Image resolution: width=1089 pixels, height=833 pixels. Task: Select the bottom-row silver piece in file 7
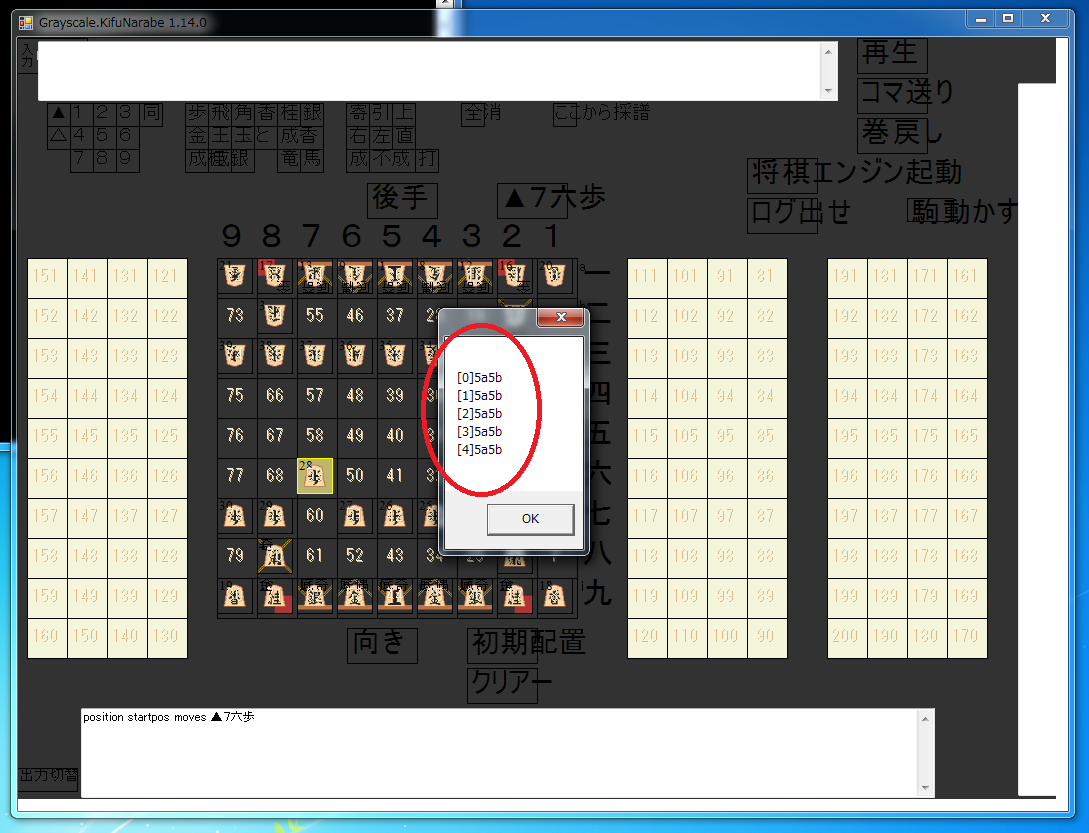tap(315, 596)
